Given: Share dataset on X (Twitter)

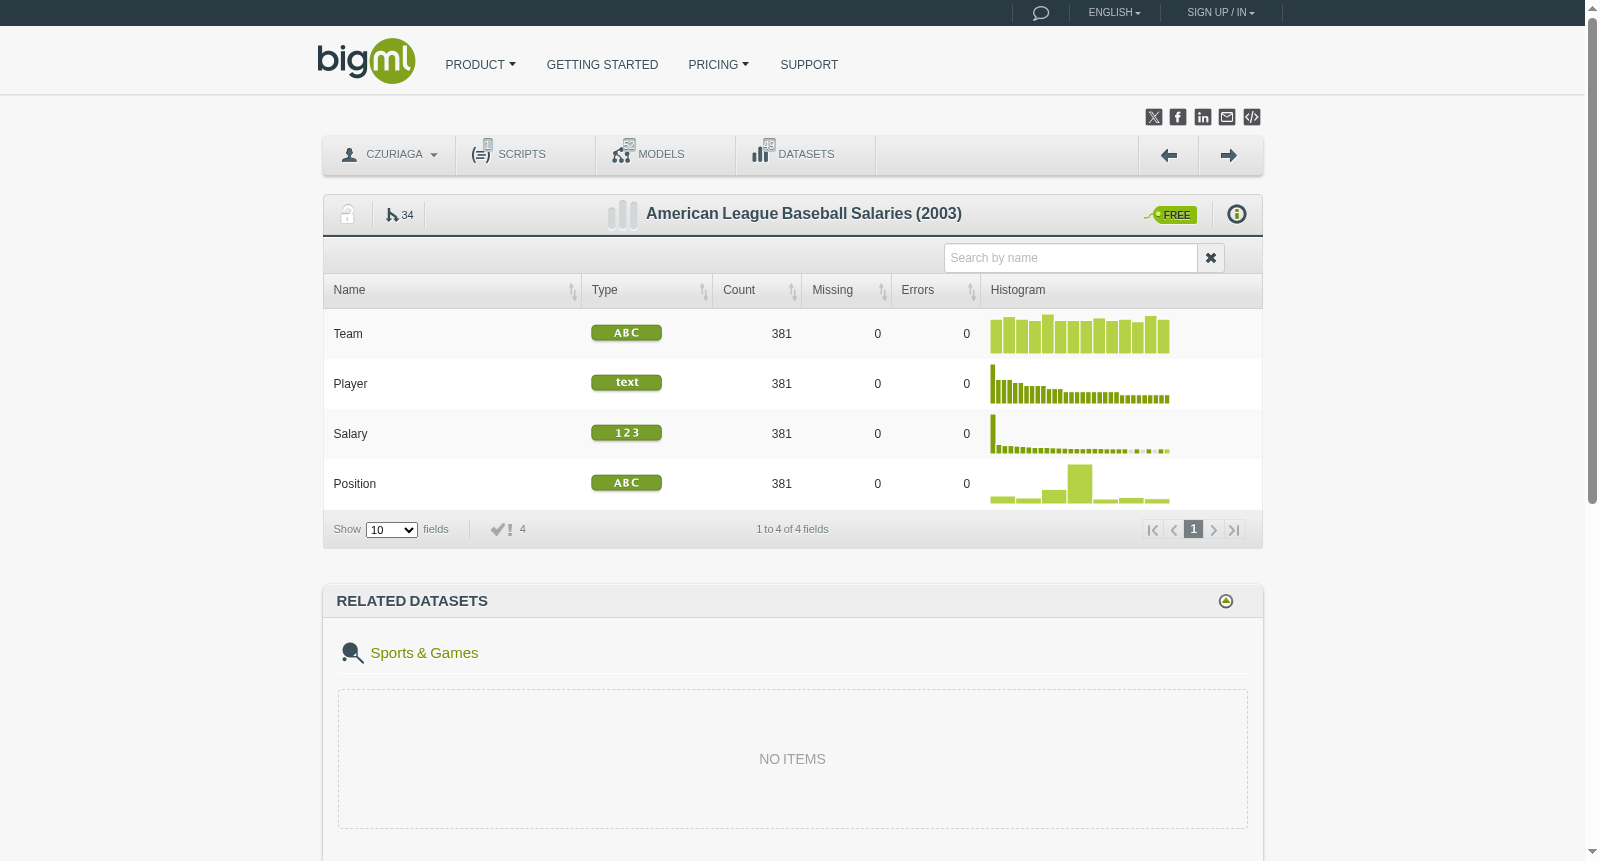Looking at the screenshot, I should pyautogui.click(x=1154, y=117).
